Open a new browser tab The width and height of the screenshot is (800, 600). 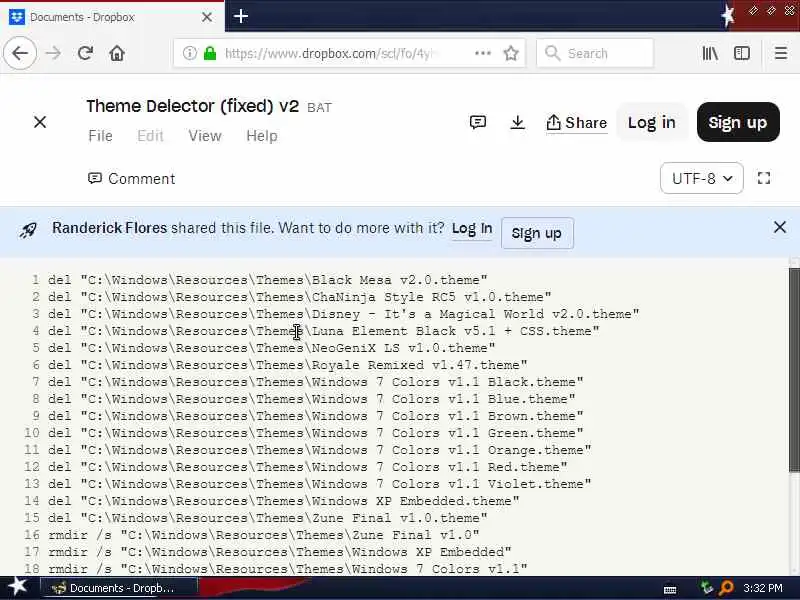[x=241, y=16]
